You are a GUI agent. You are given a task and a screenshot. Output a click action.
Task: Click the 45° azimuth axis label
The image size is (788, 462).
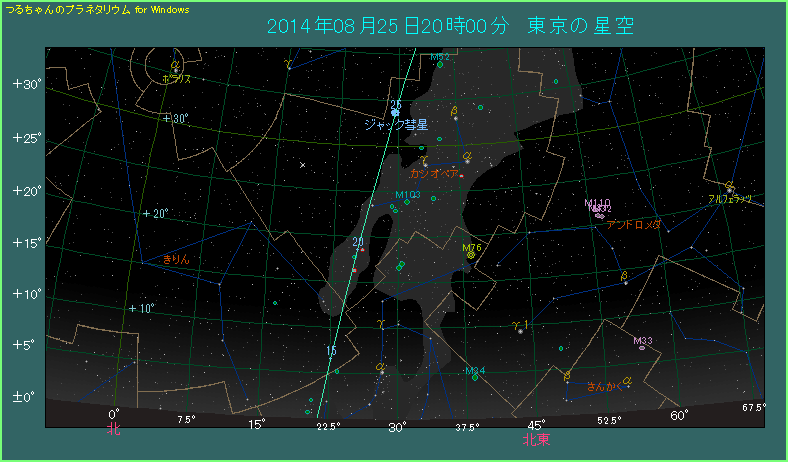(x=536, y=425)
